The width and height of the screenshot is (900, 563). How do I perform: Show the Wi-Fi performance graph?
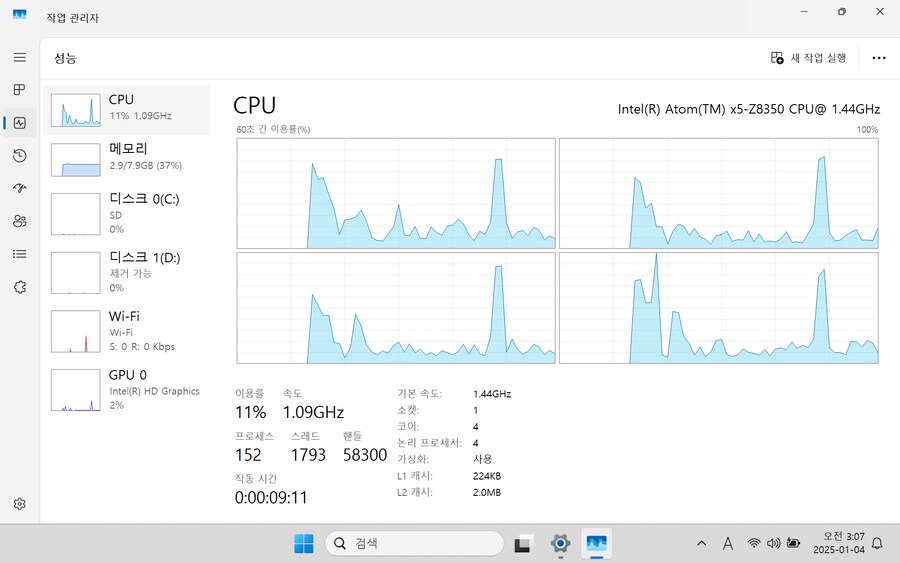(126, 331)
